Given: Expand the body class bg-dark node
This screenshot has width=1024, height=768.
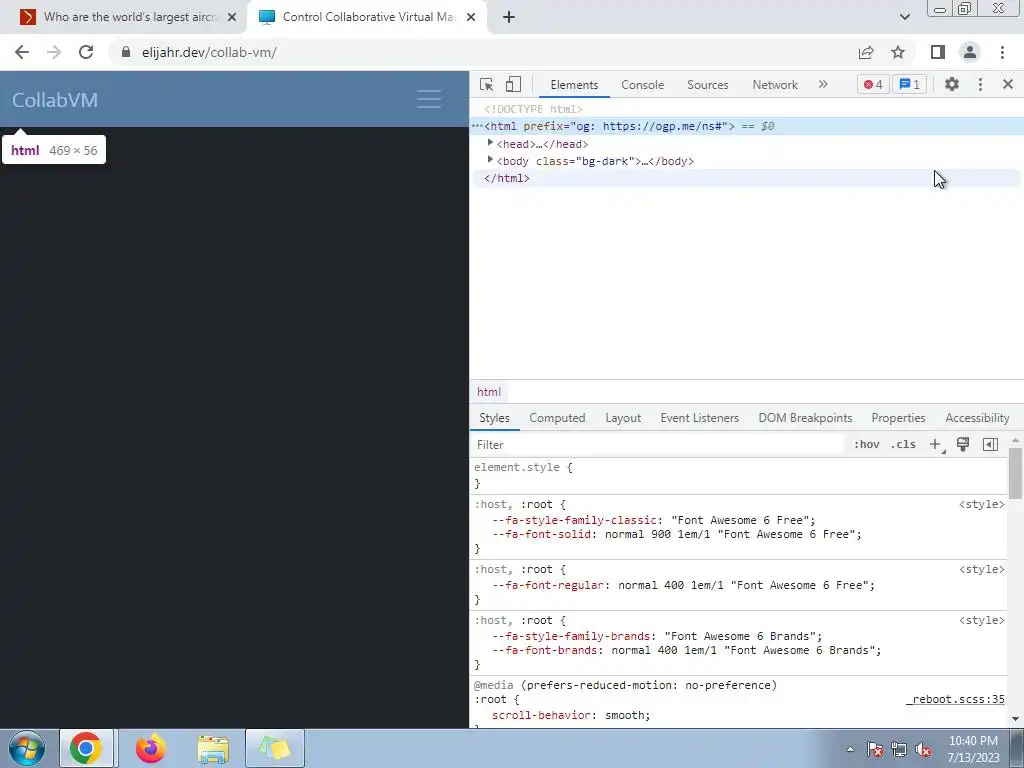Looking at the screenshot, I should [490, 160].
